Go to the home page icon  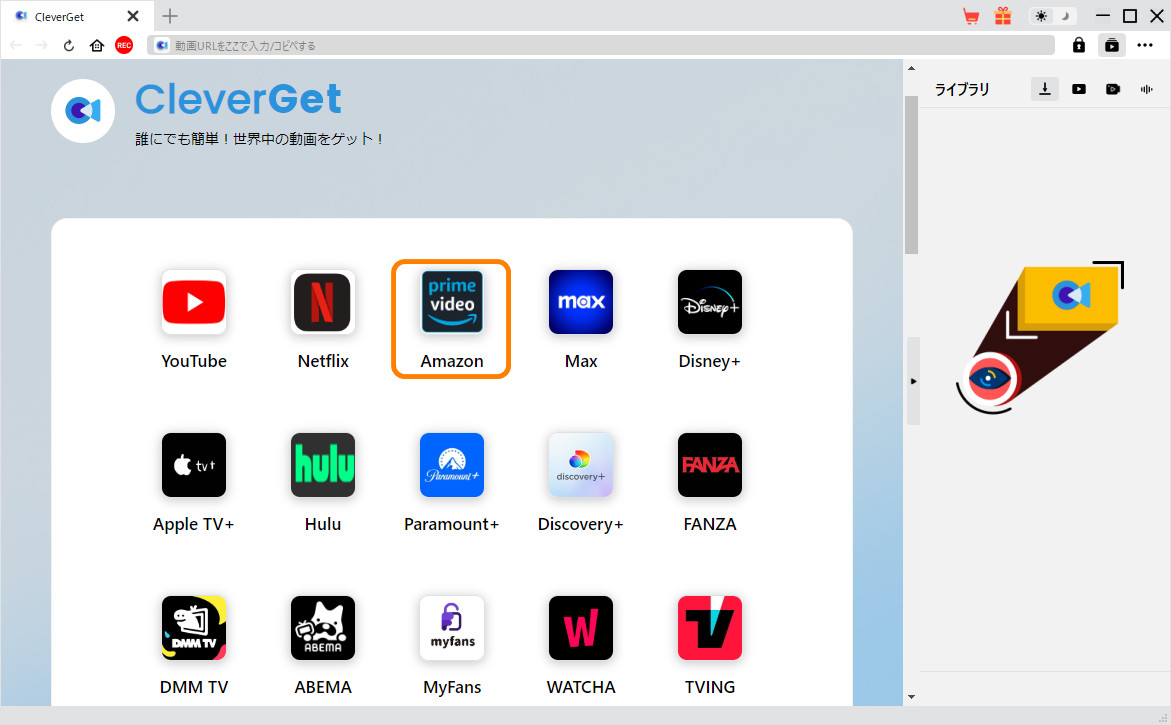point(96,46)
